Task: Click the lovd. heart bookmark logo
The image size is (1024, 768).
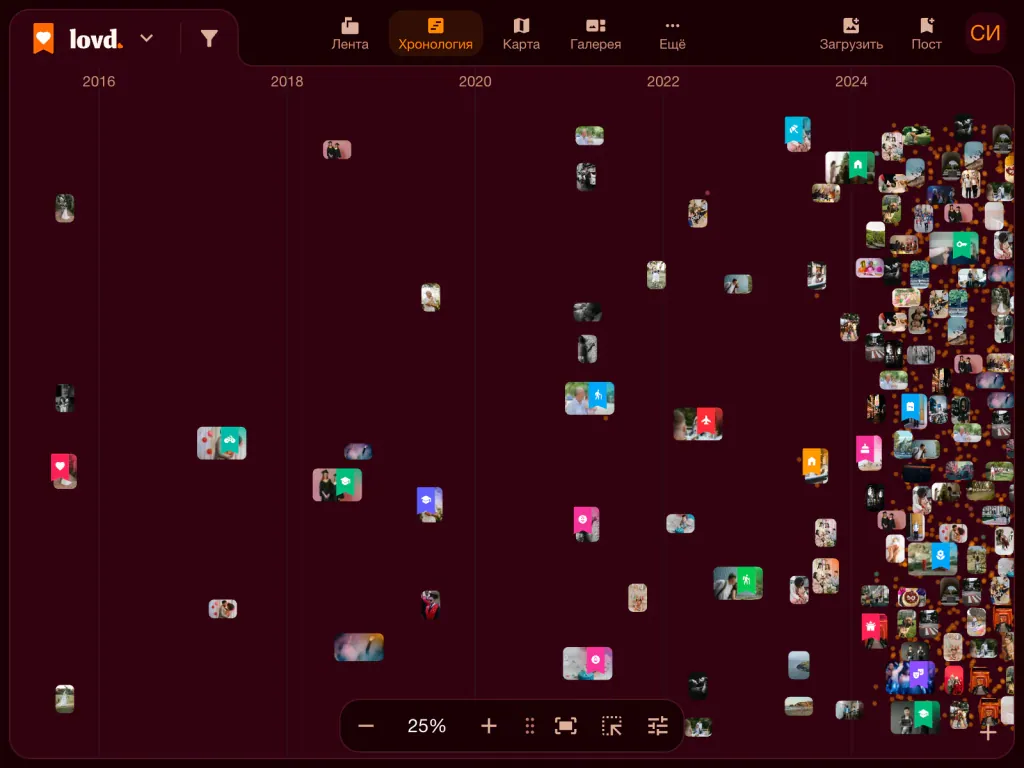Action: tap(44, 39)
